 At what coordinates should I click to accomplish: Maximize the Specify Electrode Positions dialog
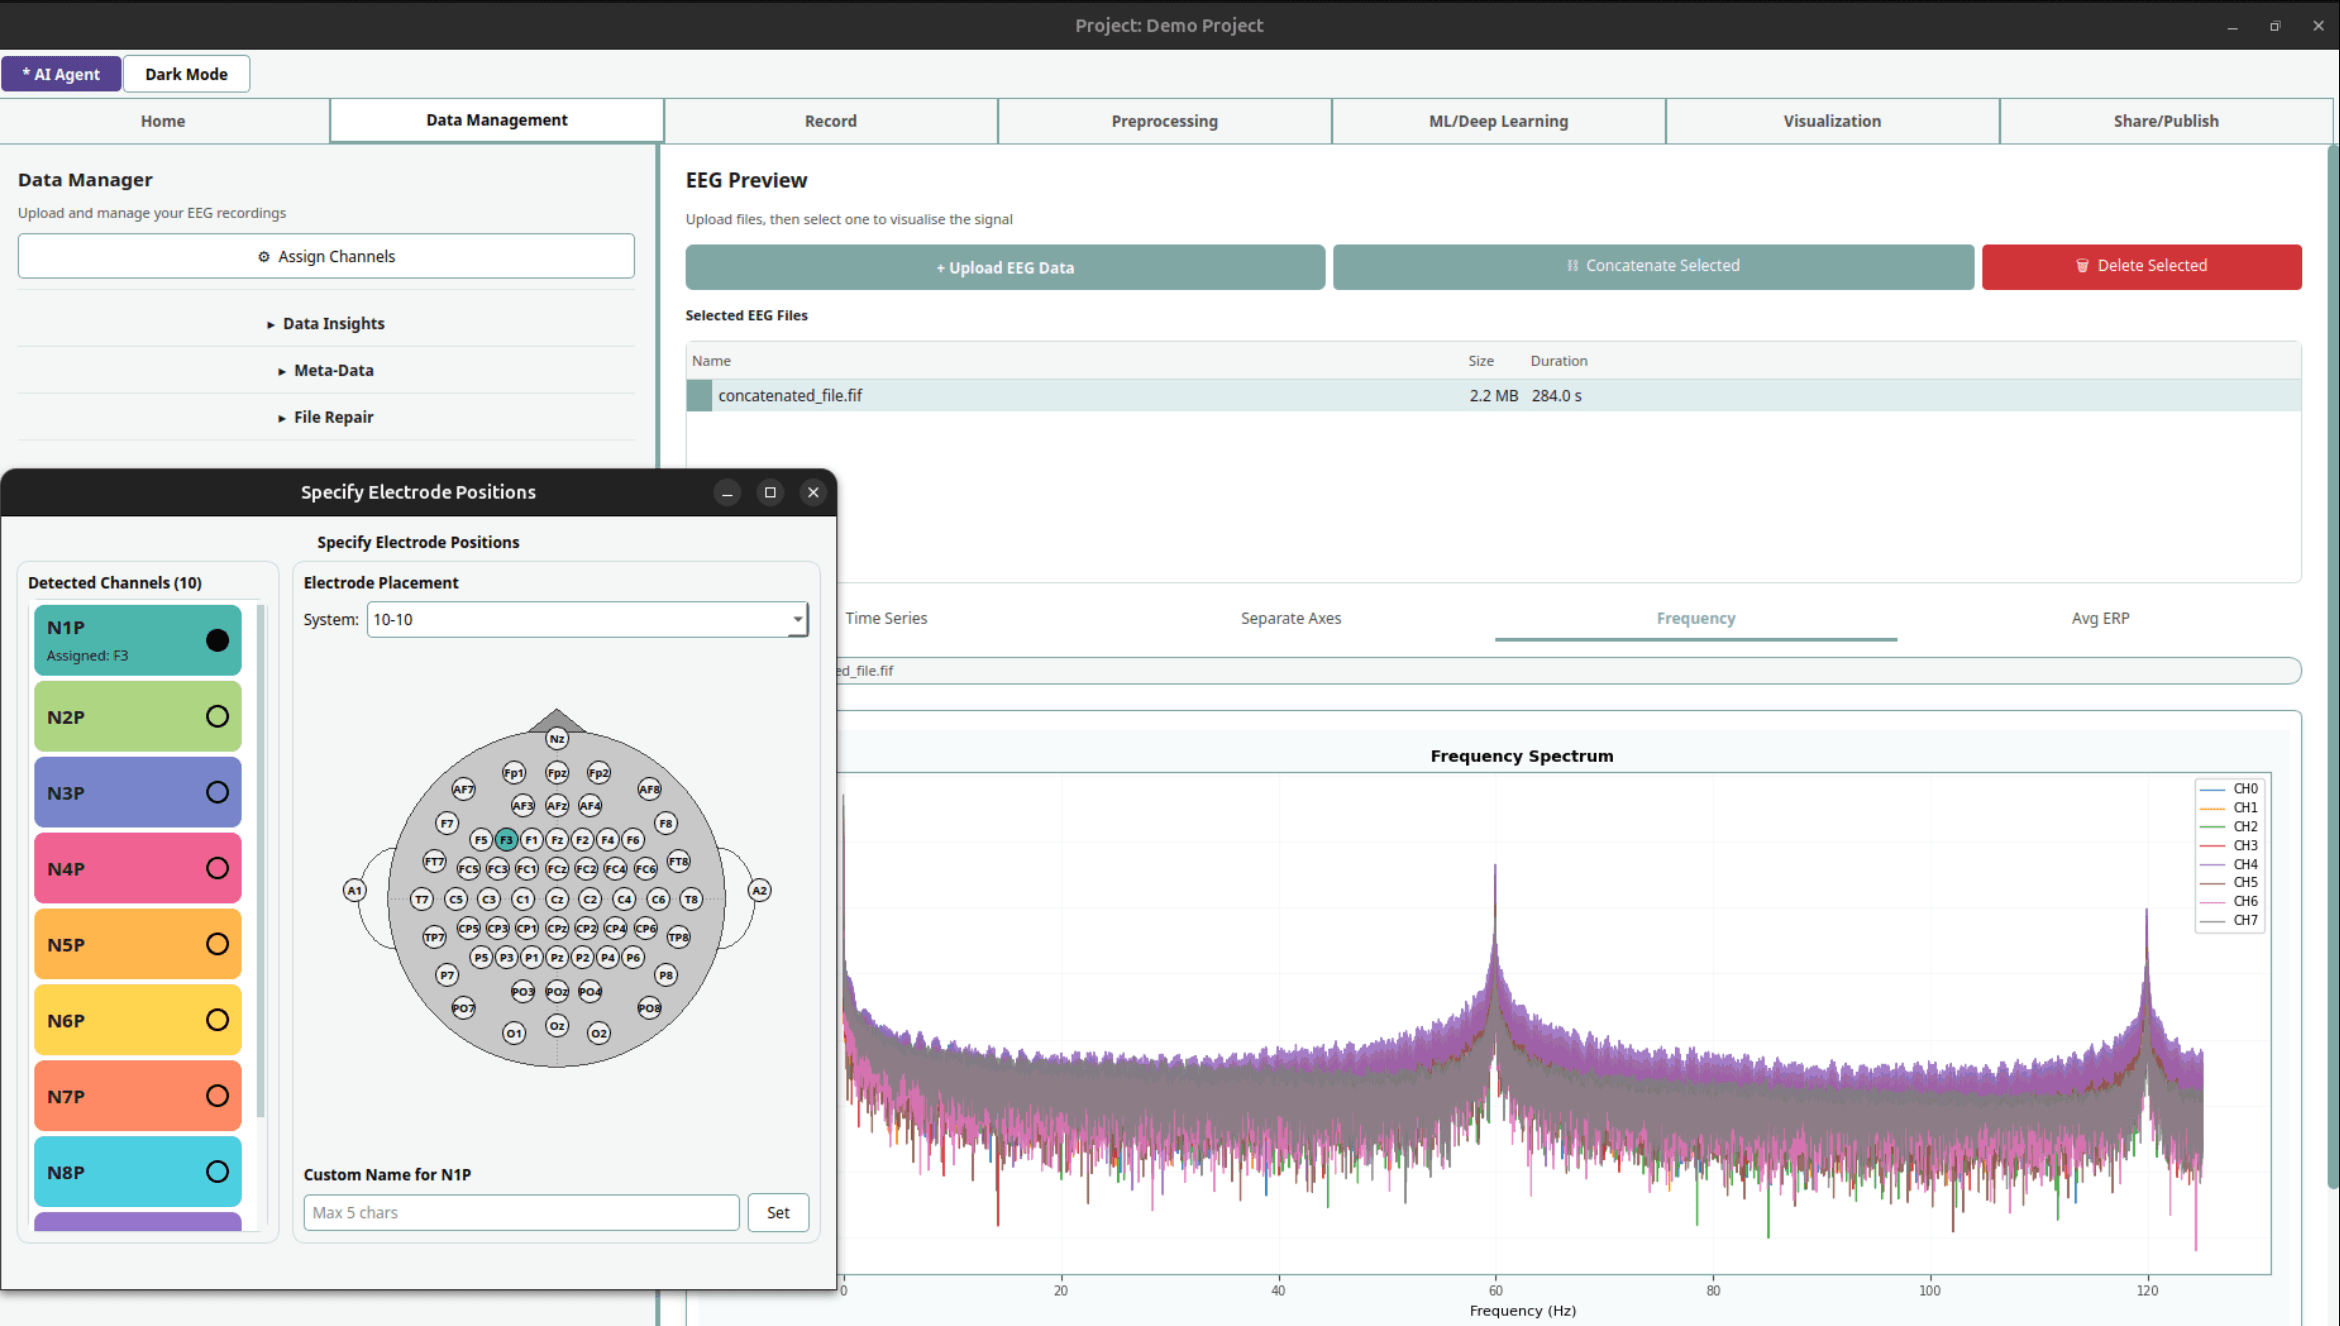click(770, 492)
